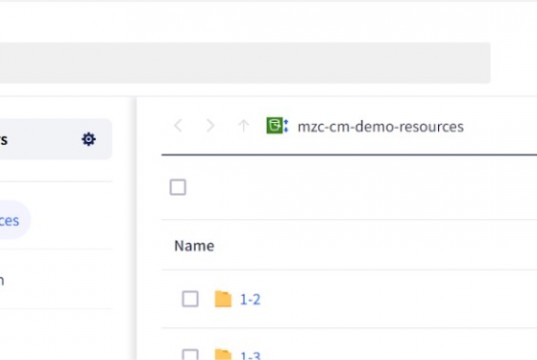Open folder link 1-2
The height and width of the screenshot is (360, 537).
pyautogui.click(x=250, y=300)
